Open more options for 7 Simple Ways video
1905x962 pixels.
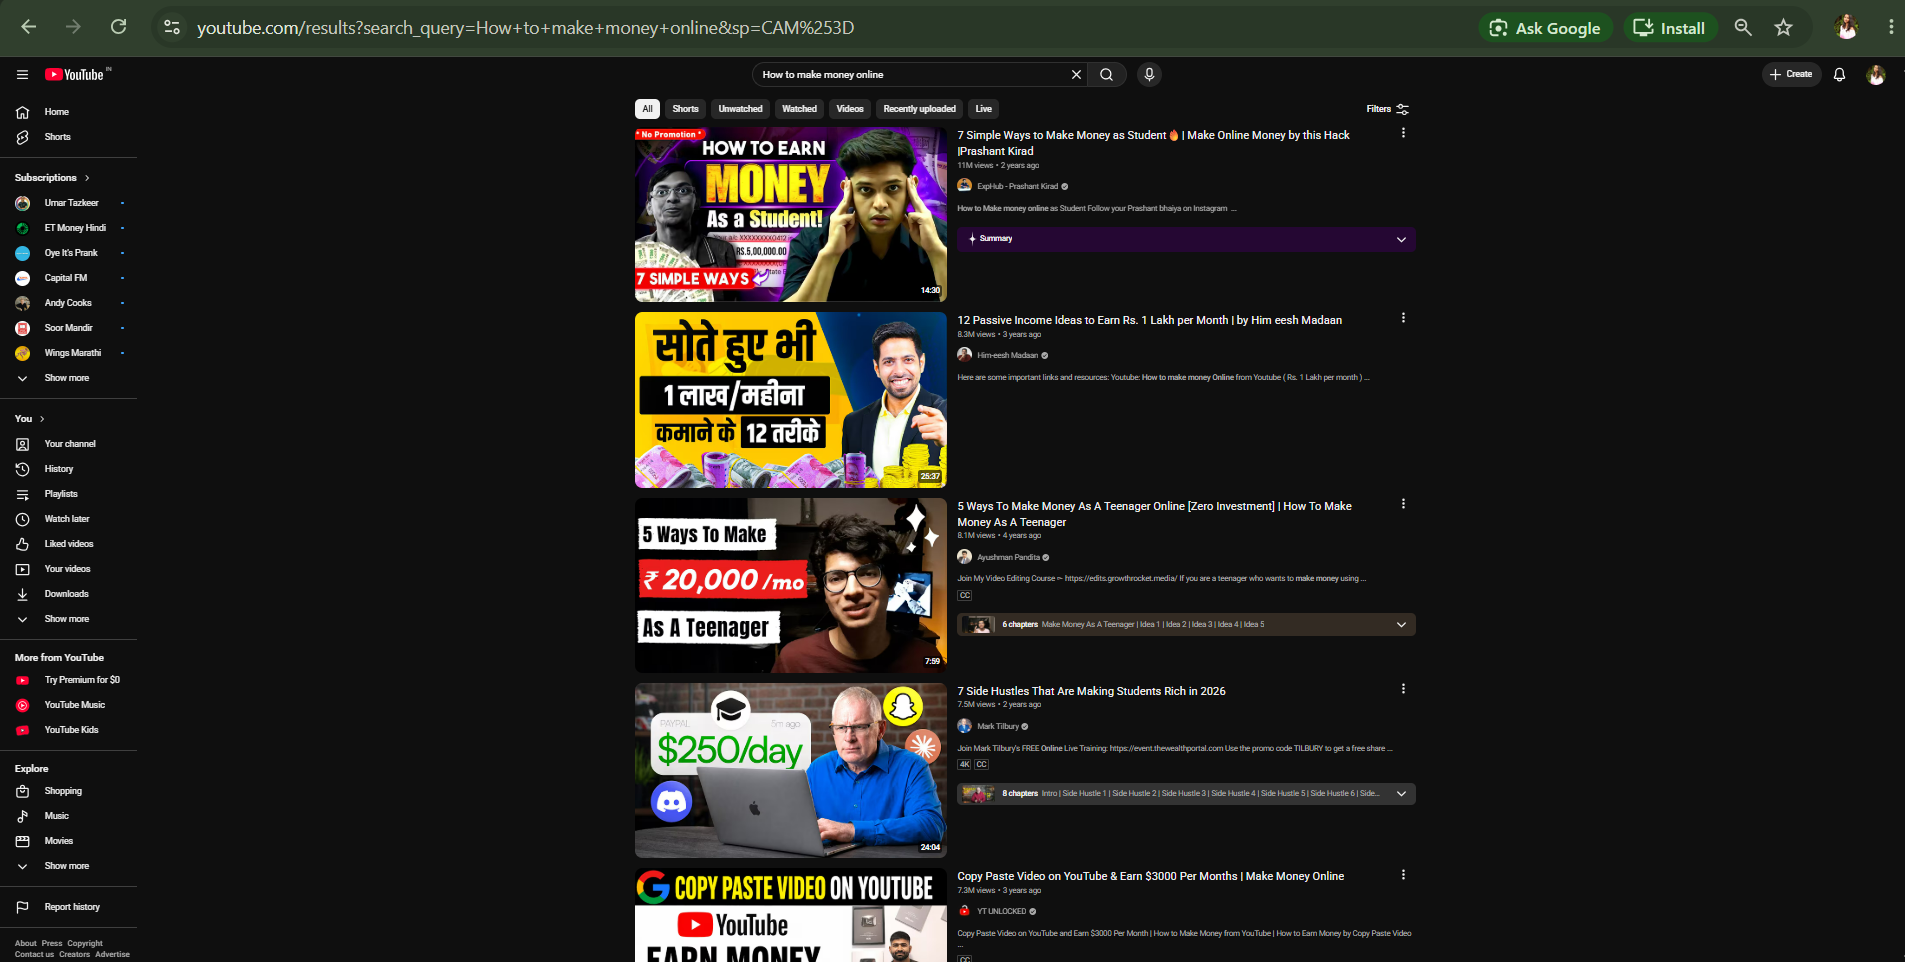(x=1403, y=133)
